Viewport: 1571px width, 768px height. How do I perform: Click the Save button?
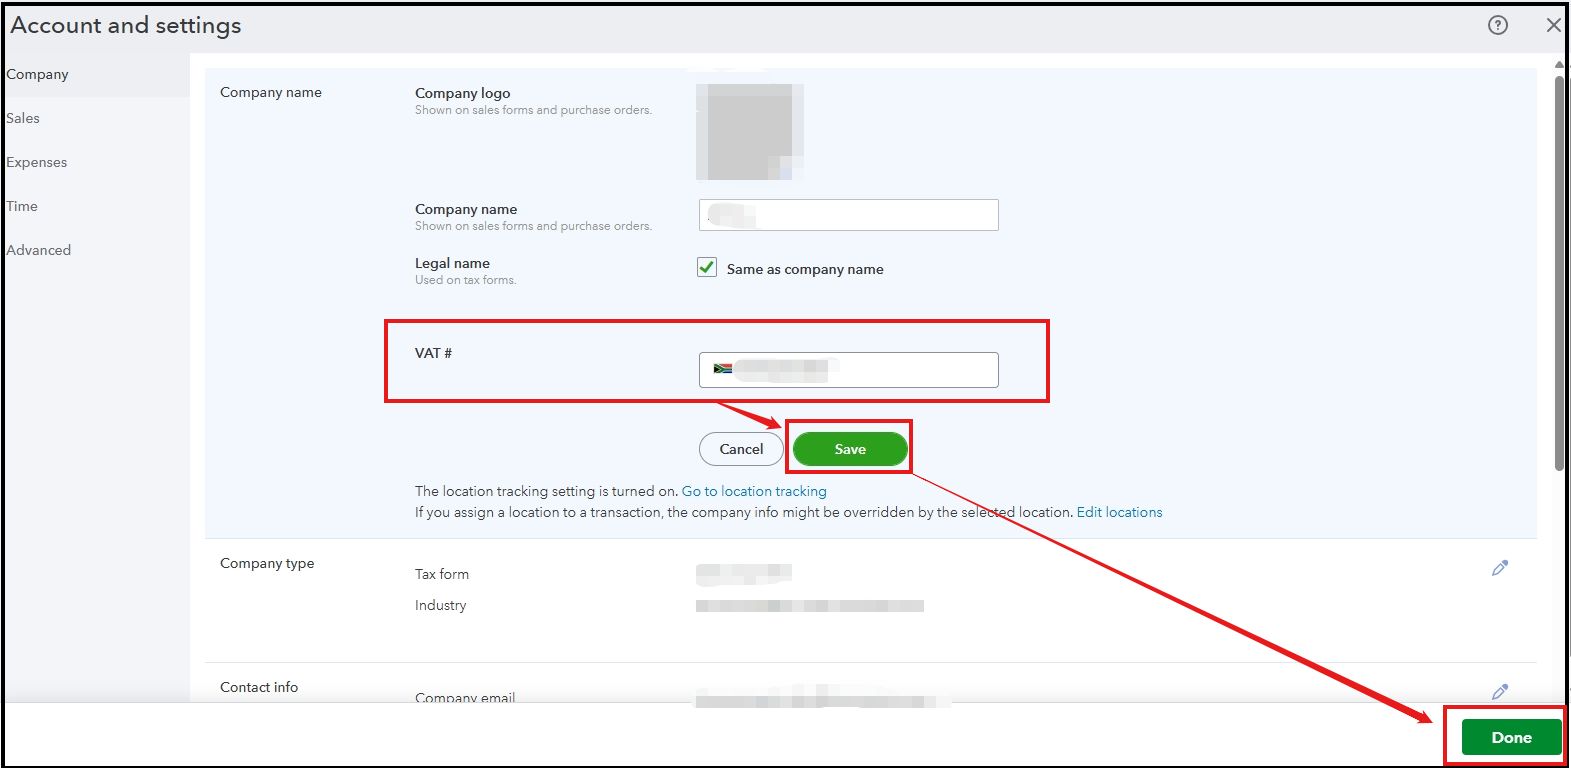[x=850, y=449]
